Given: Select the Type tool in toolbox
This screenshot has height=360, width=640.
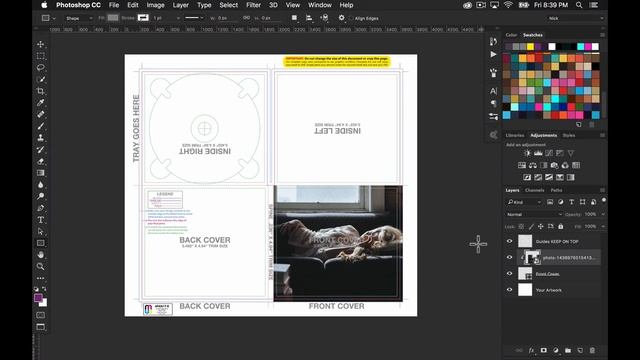Looking at the screenshot, I should [x=40, y=220].
